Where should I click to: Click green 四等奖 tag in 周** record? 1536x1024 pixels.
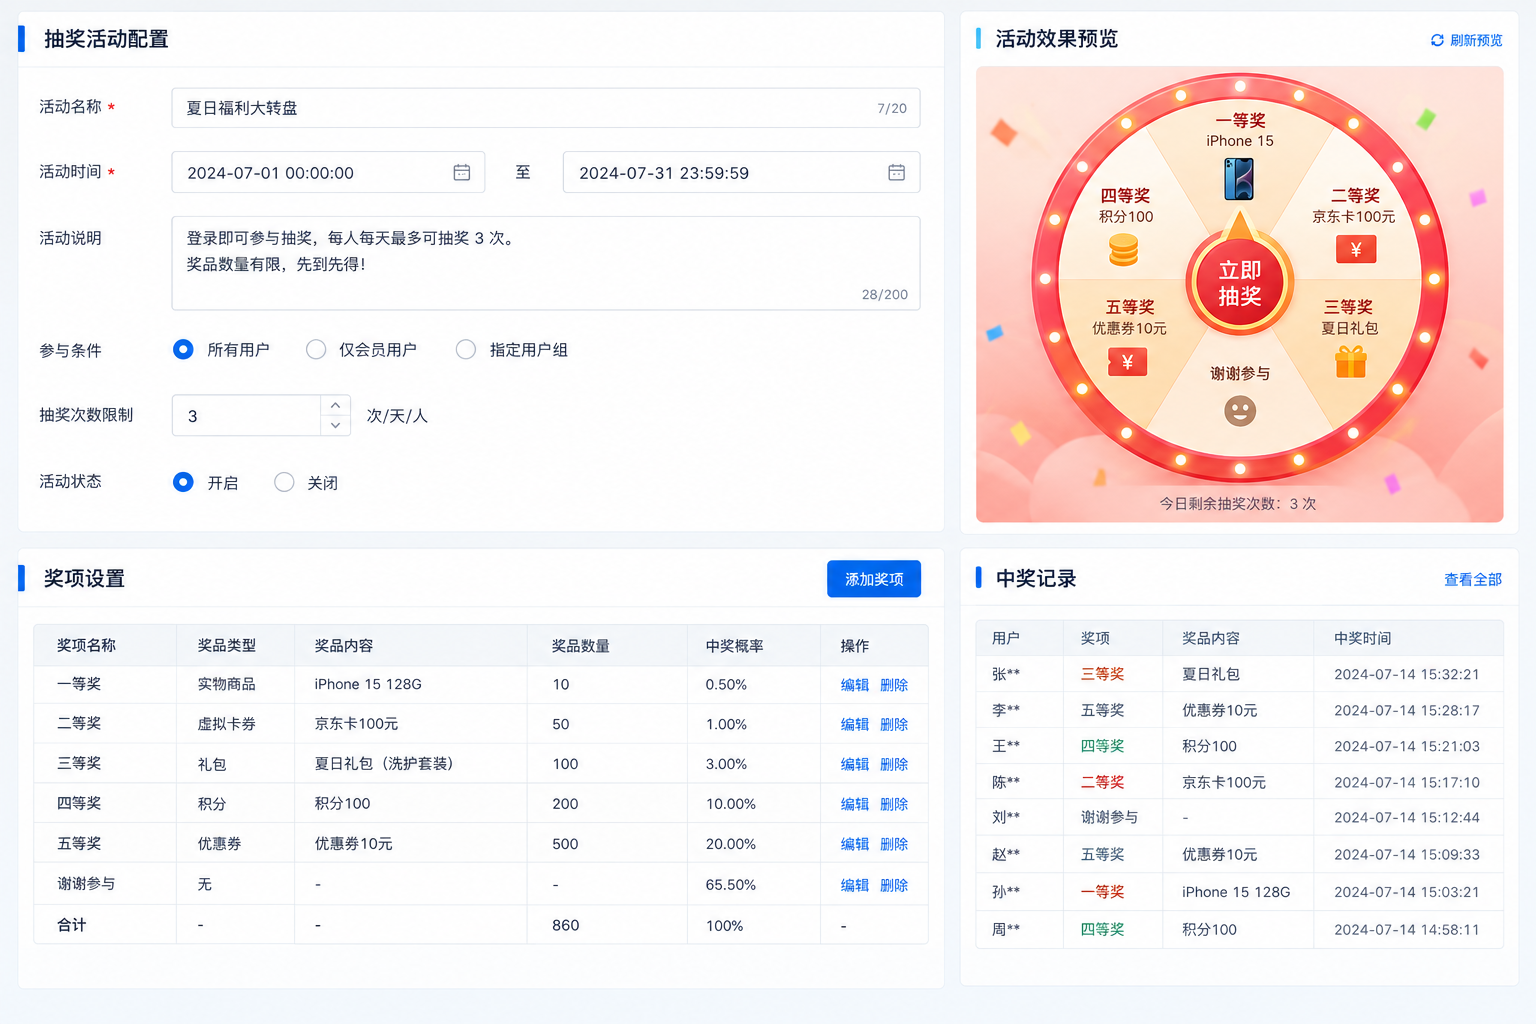(1102, 929)
